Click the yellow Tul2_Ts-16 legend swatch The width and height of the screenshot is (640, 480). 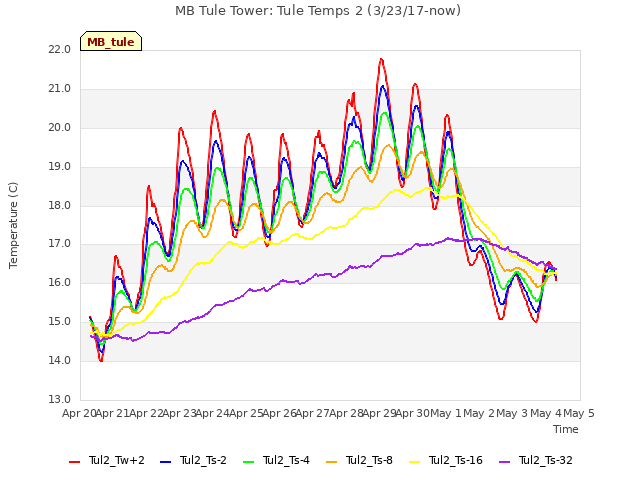click(414, 462)
